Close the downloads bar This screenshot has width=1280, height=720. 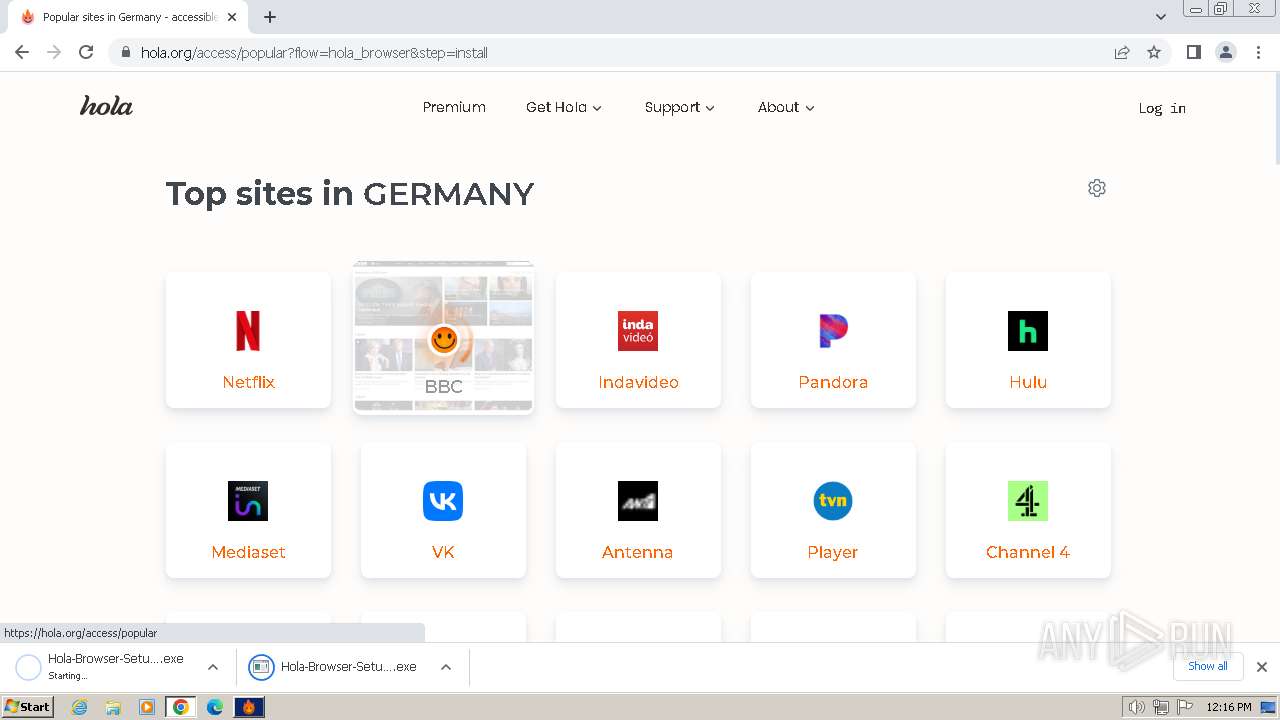point(1262,667)
